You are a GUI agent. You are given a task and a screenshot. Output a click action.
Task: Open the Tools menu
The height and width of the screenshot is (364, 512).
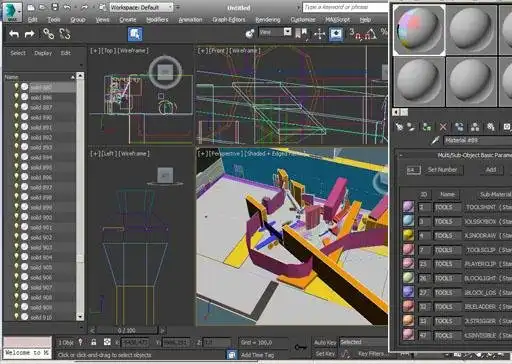point(54,20)
